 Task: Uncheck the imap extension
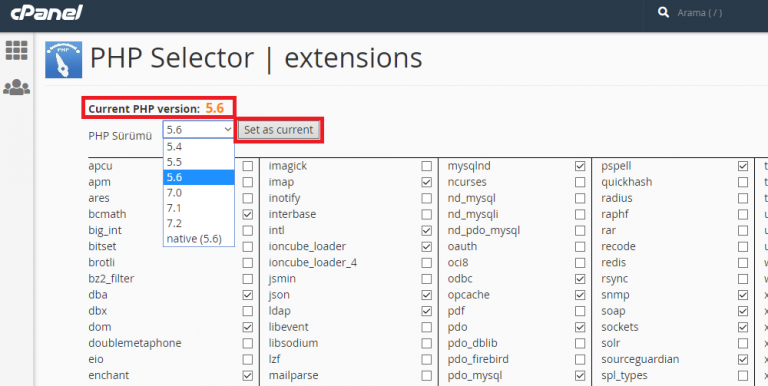pos(427,182)
